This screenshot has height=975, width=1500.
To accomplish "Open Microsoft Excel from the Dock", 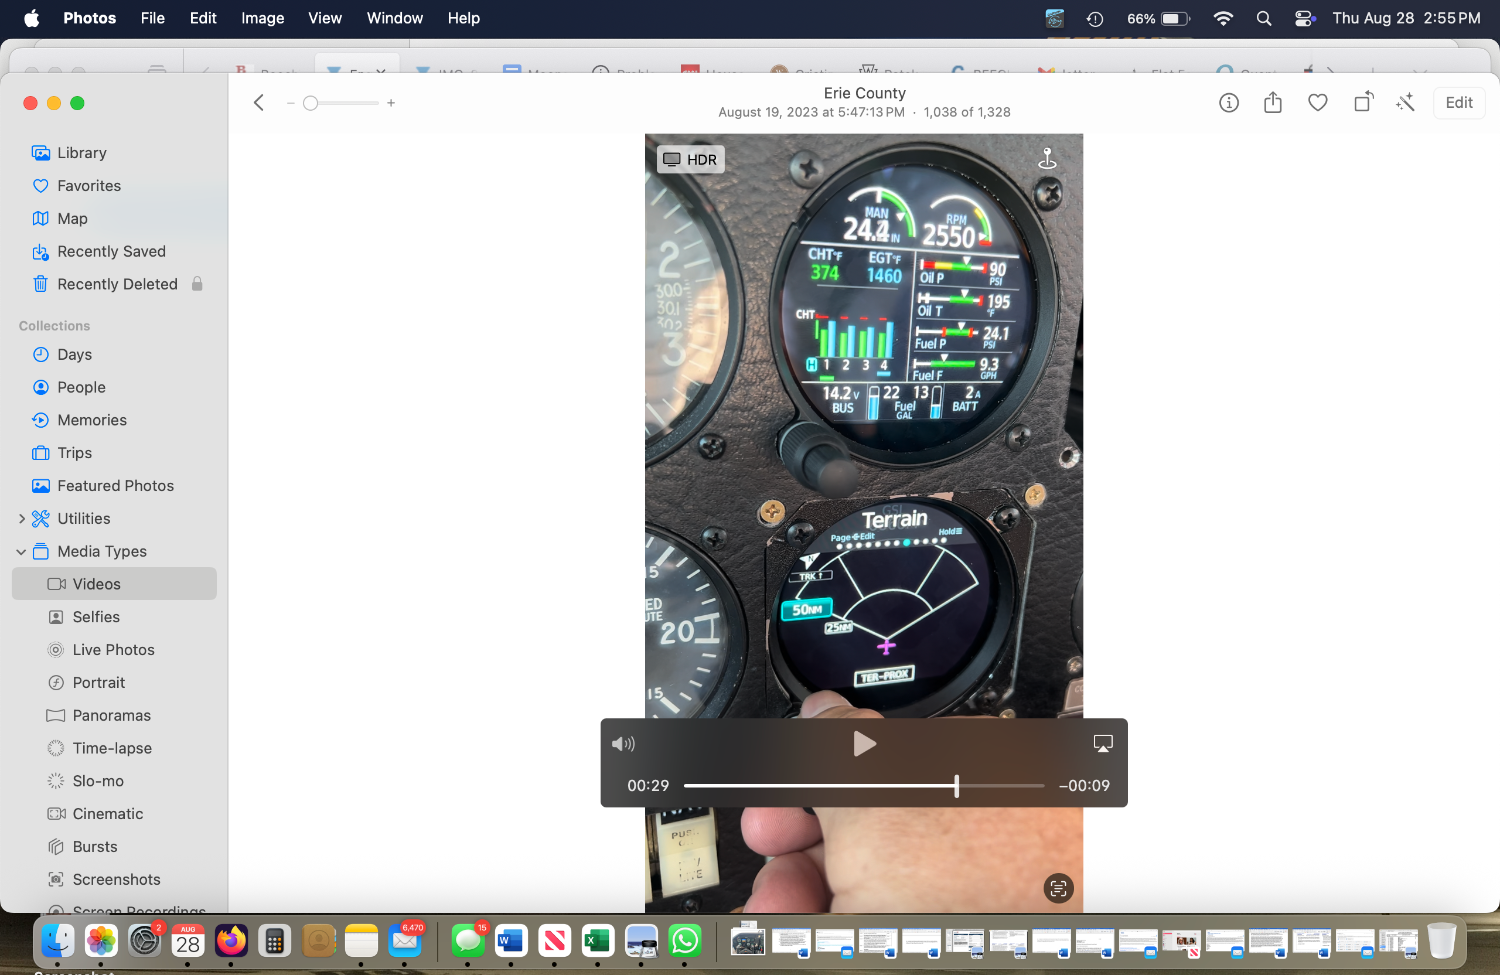I will [x=598, y=941].
